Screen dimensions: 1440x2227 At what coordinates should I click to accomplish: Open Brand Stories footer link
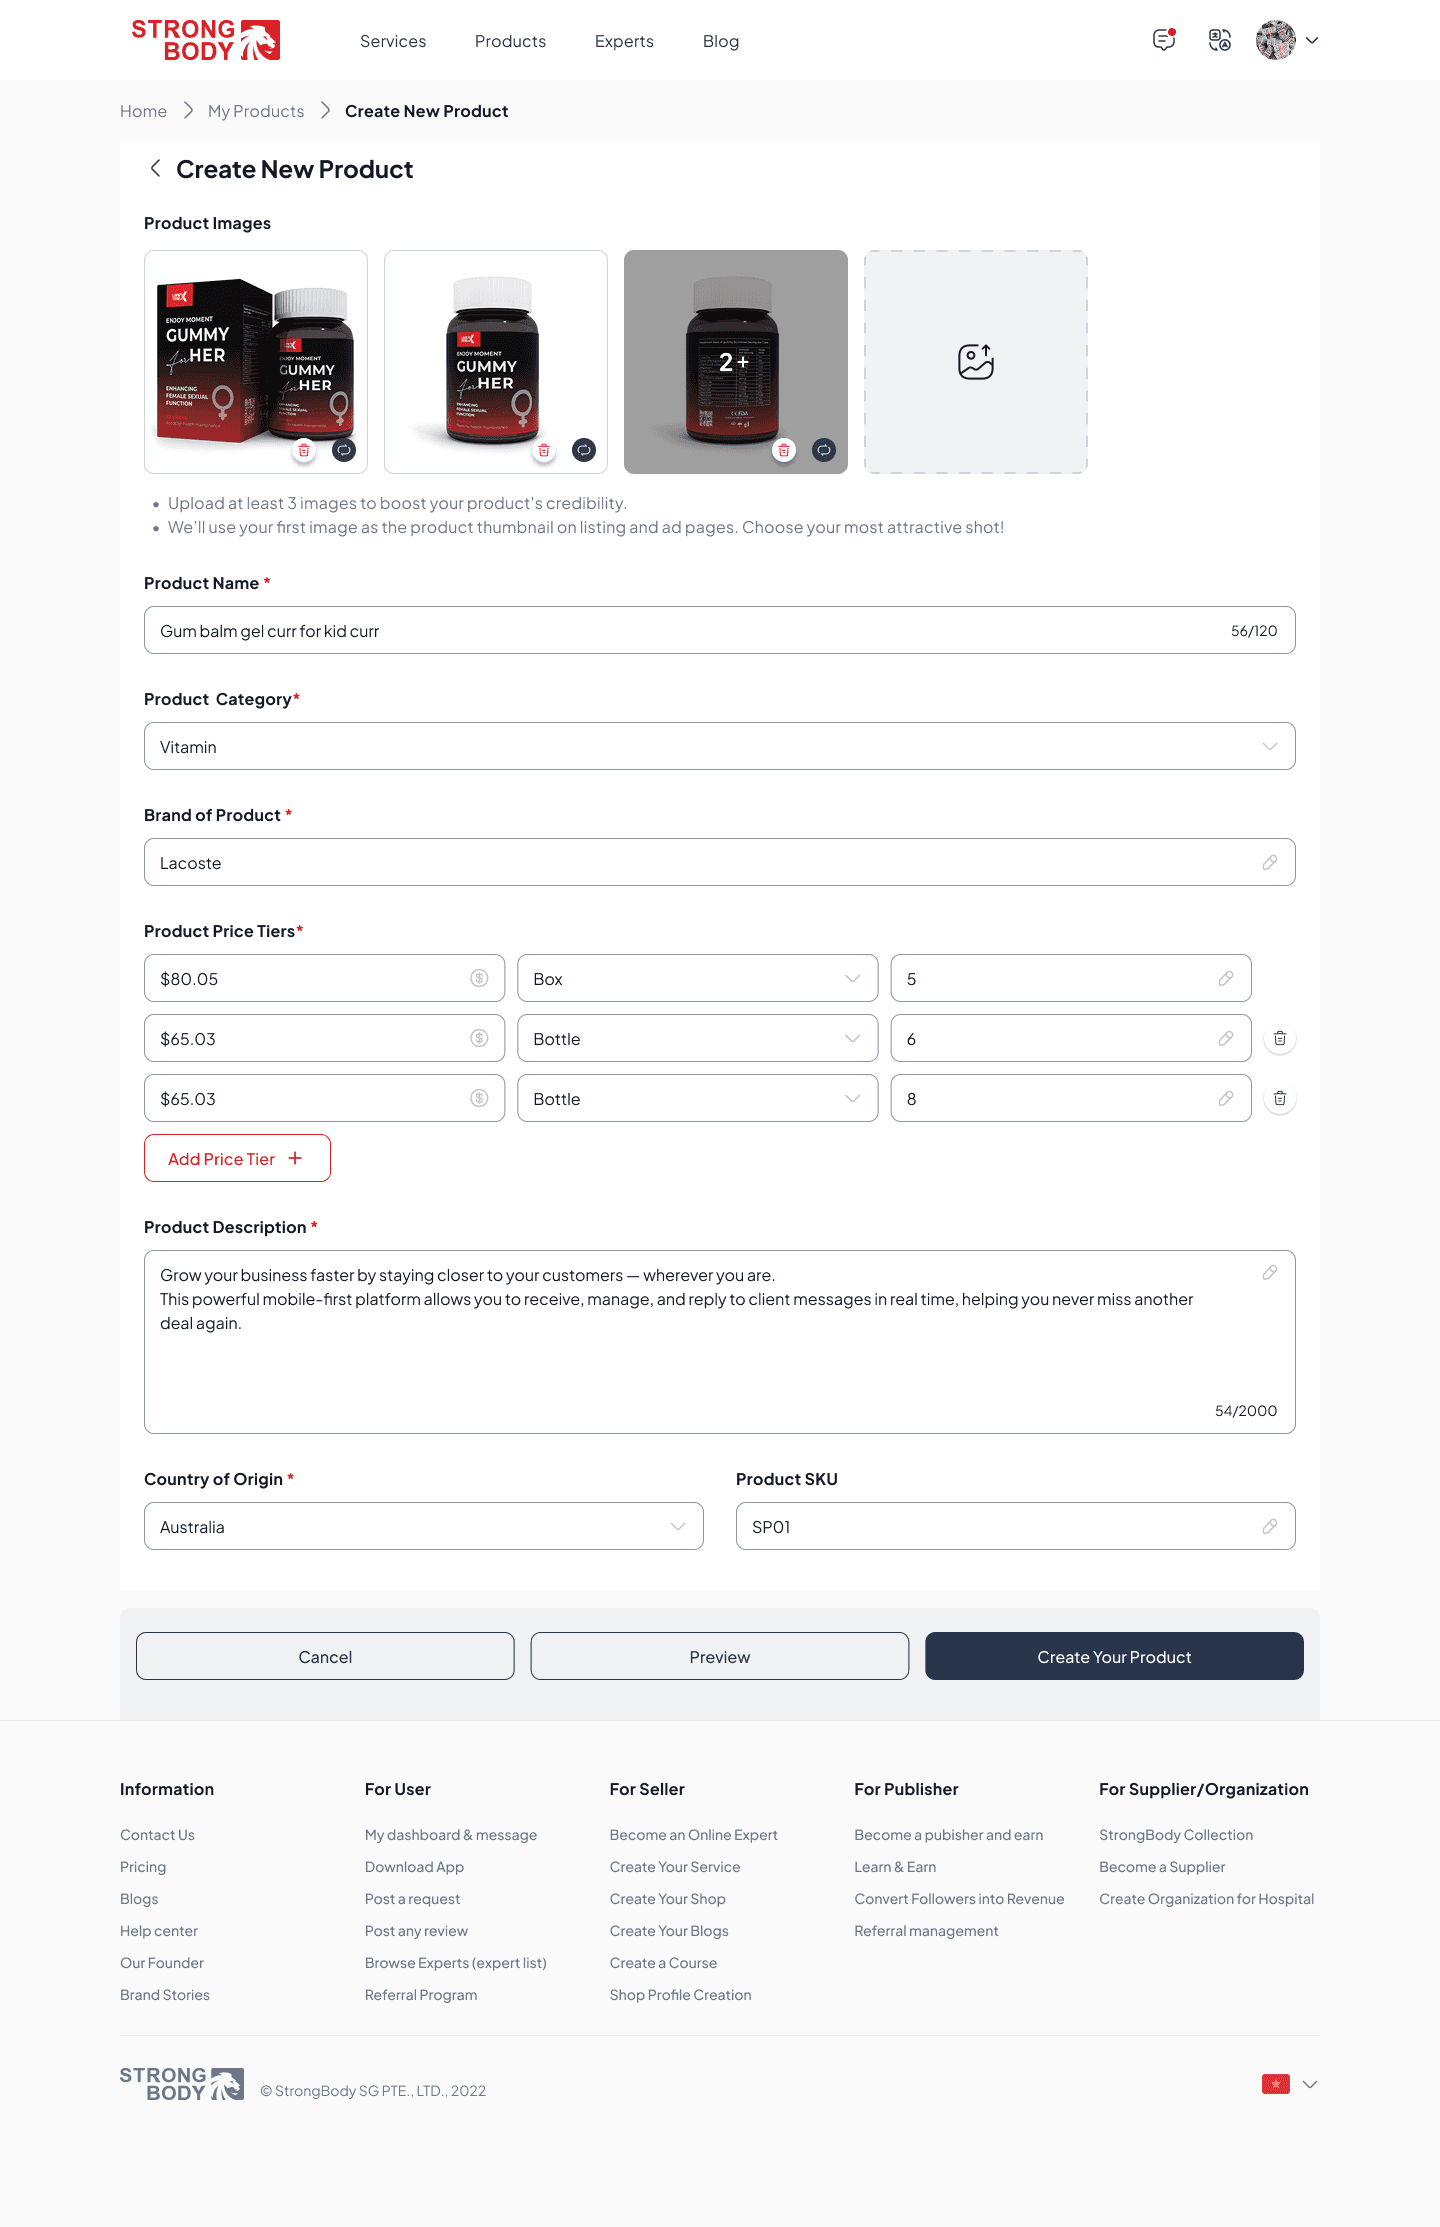click(165, 1995)
